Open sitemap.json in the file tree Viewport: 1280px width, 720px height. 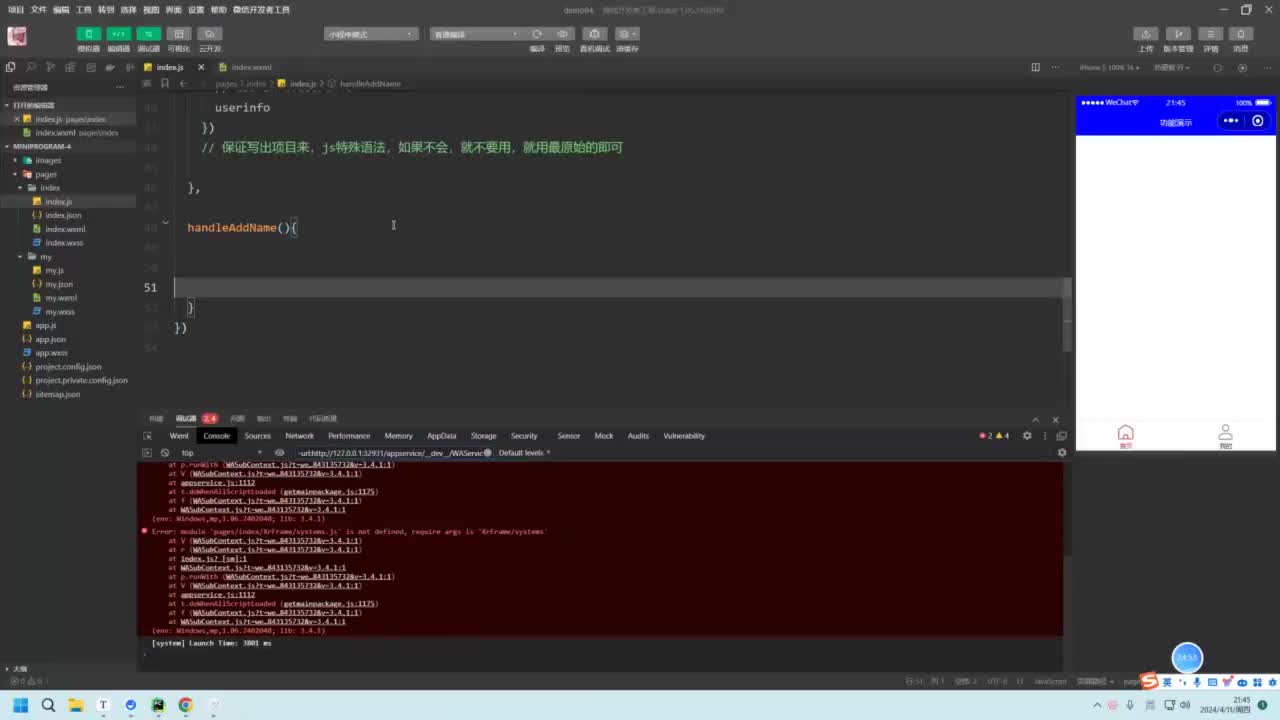click(58, 394)
